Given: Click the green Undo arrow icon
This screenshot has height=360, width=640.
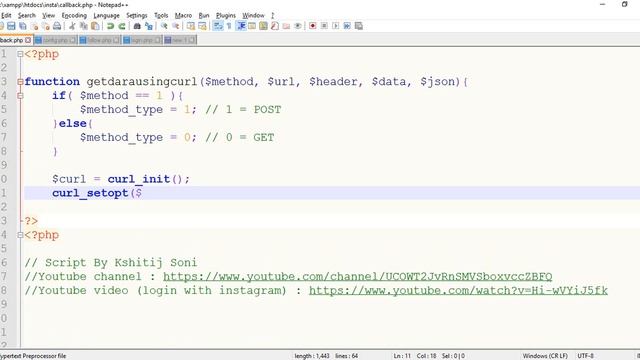Looking at the screenshot, I should 110,26.
